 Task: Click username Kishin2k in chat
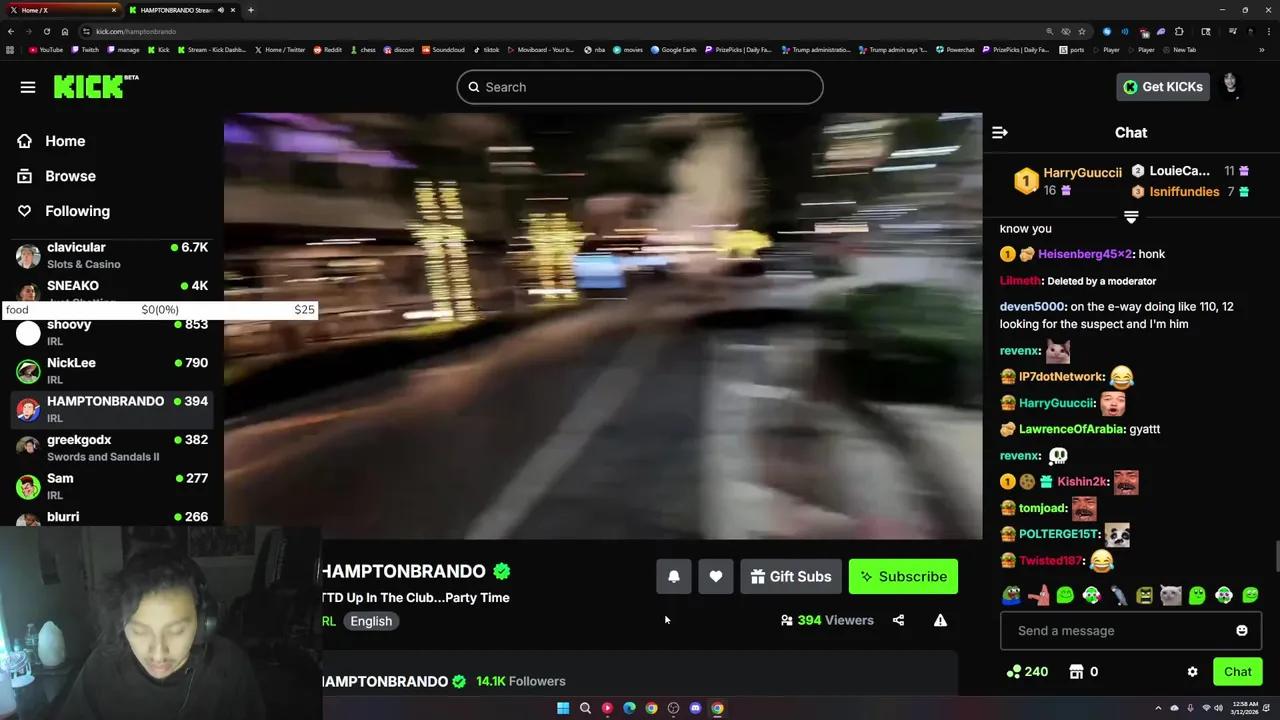(x=1082, y=482)
